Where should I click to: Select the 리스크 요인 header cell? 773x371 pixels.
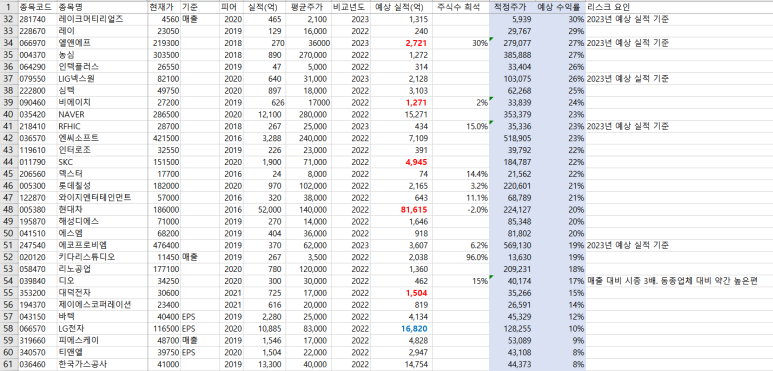click(679, 7)
